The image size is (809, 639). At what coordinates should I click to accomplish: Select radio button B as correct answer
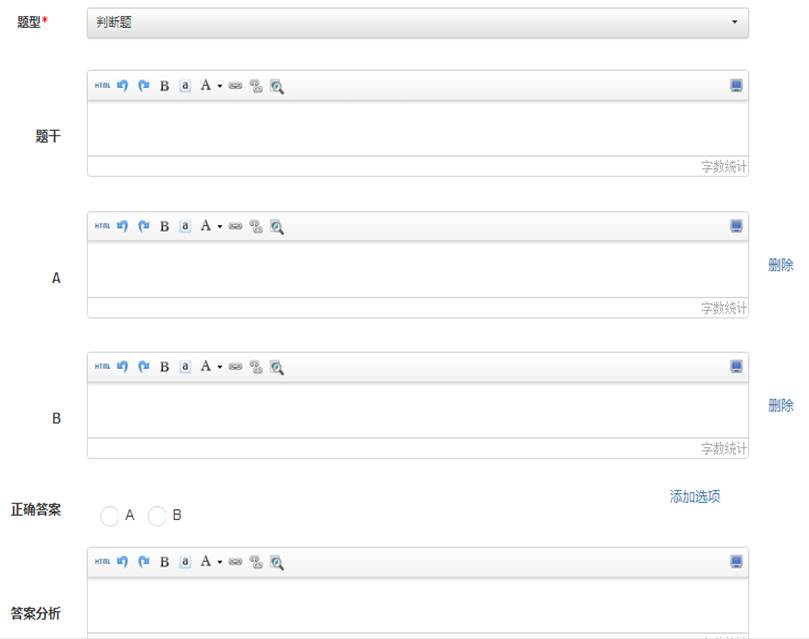click(157, 516)
